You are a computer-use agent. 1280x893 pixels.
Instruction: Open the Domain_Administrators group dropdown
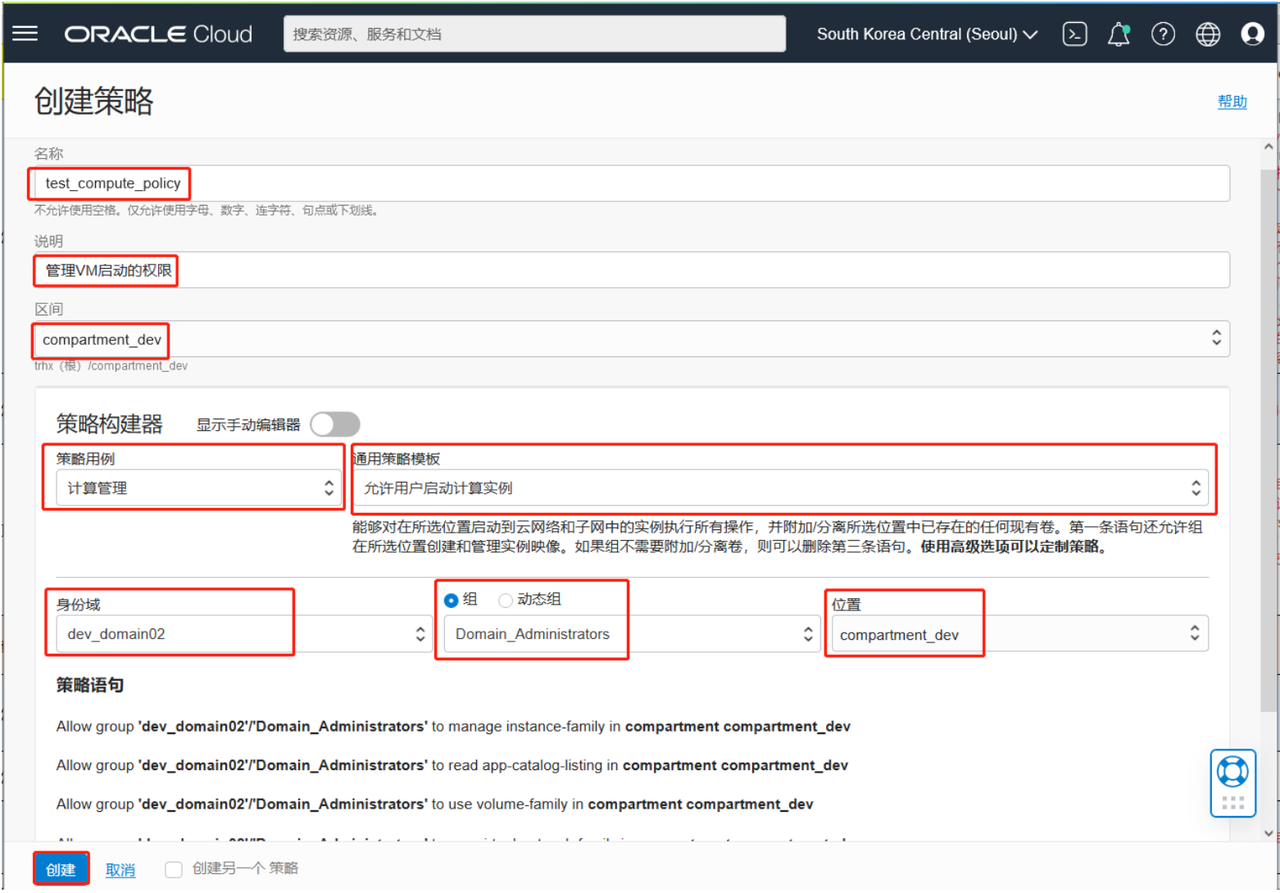click(x=632, y=634)
